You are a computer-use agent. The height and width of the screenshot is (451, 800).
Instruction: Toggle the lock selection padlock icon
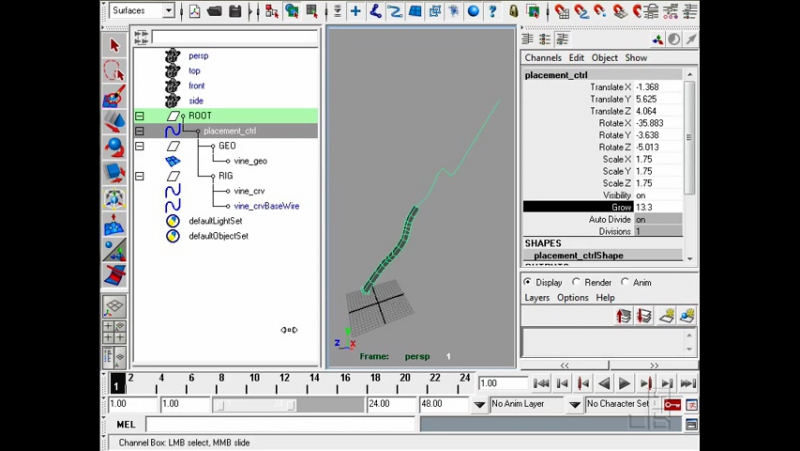[x=514, y=11]
